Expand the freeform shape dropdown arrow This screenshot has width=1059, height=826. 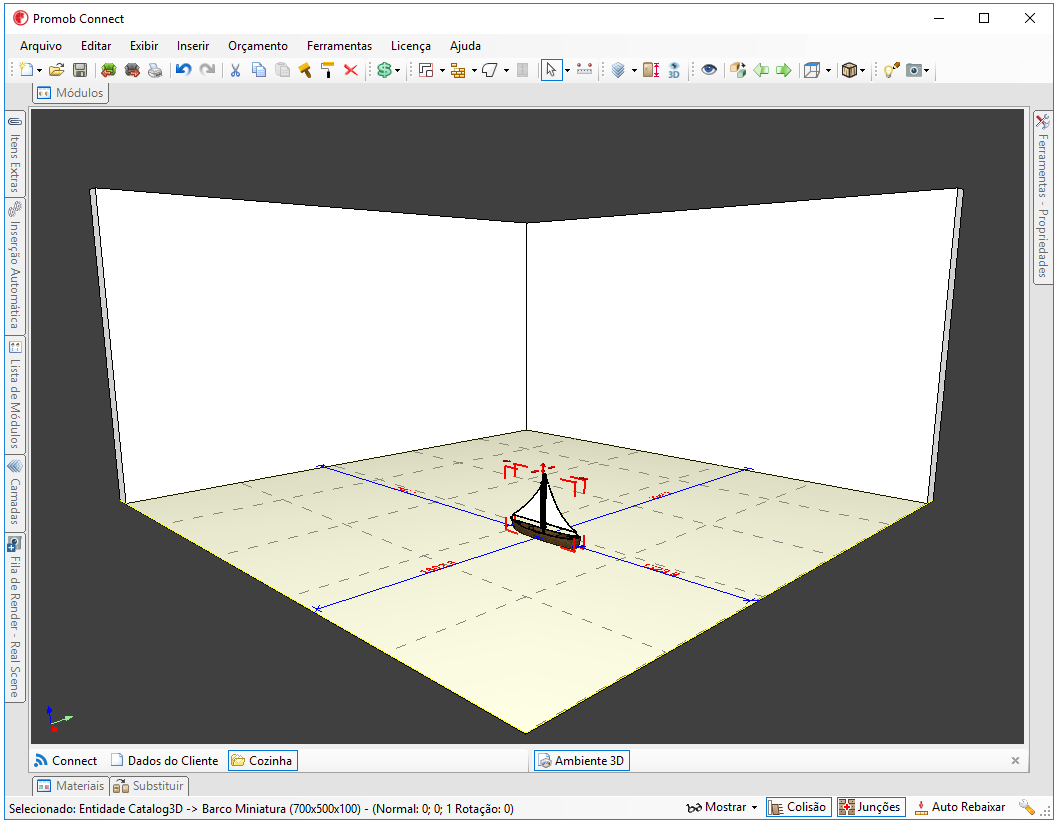click(506, 70)
